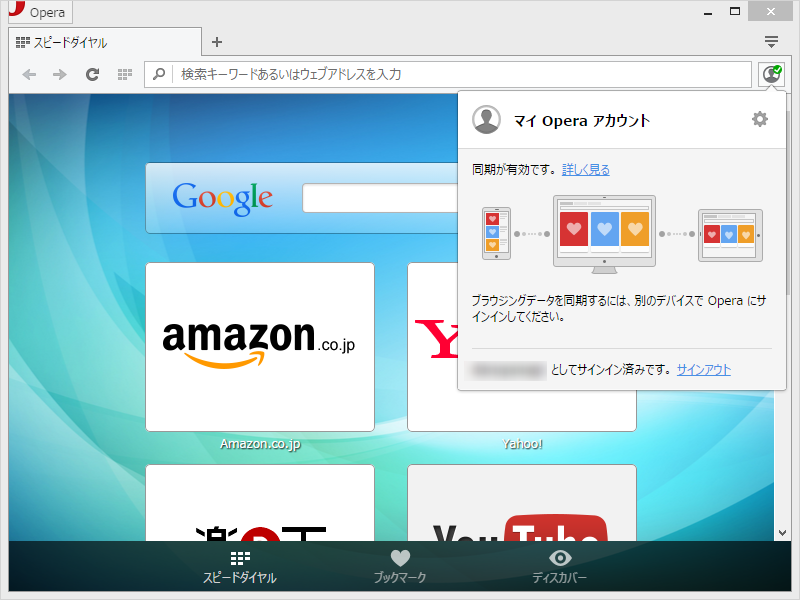The height and width of the screenshot is (600, 800).
Task: Open the extensions grid icon beside the address bar
Action: click(x=124, y=74)
